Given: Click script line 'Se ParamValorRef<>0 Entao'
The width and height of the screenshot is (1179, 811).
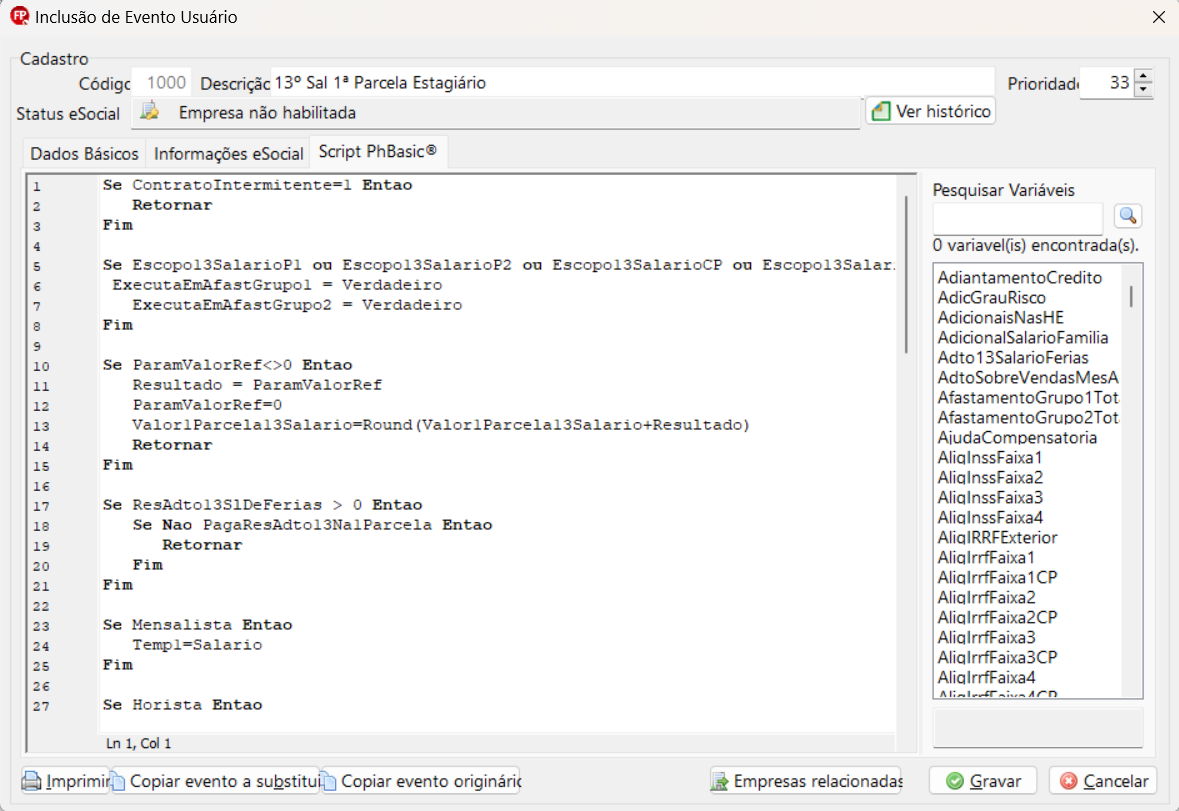Looking at the screenshot, I should tap(227, 365).
